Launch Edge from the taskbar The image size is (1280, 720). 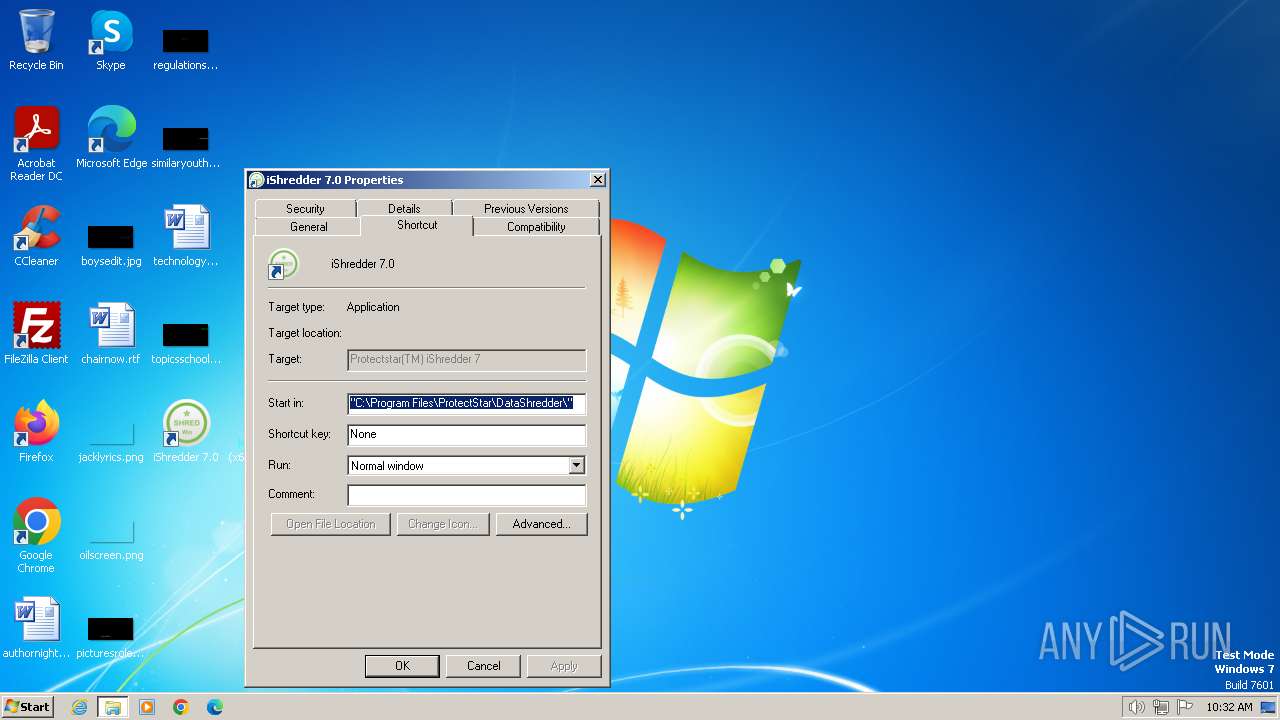click(215, 707)
